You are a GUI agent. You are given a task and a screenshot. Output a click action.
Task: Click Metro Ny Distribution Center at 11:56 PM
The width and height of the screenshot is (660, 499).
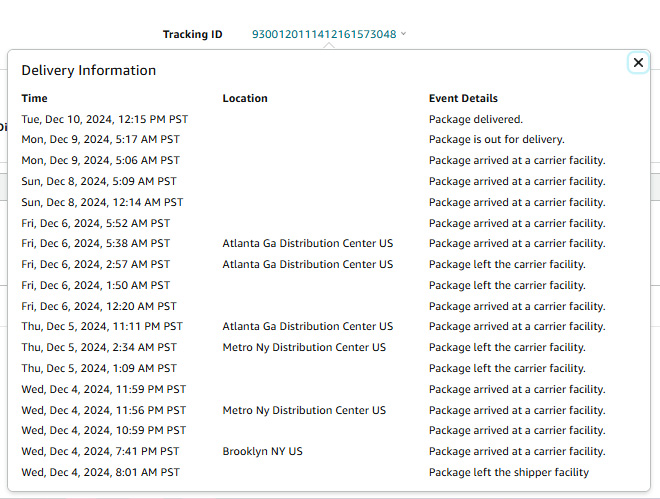[x=304, y=410]
